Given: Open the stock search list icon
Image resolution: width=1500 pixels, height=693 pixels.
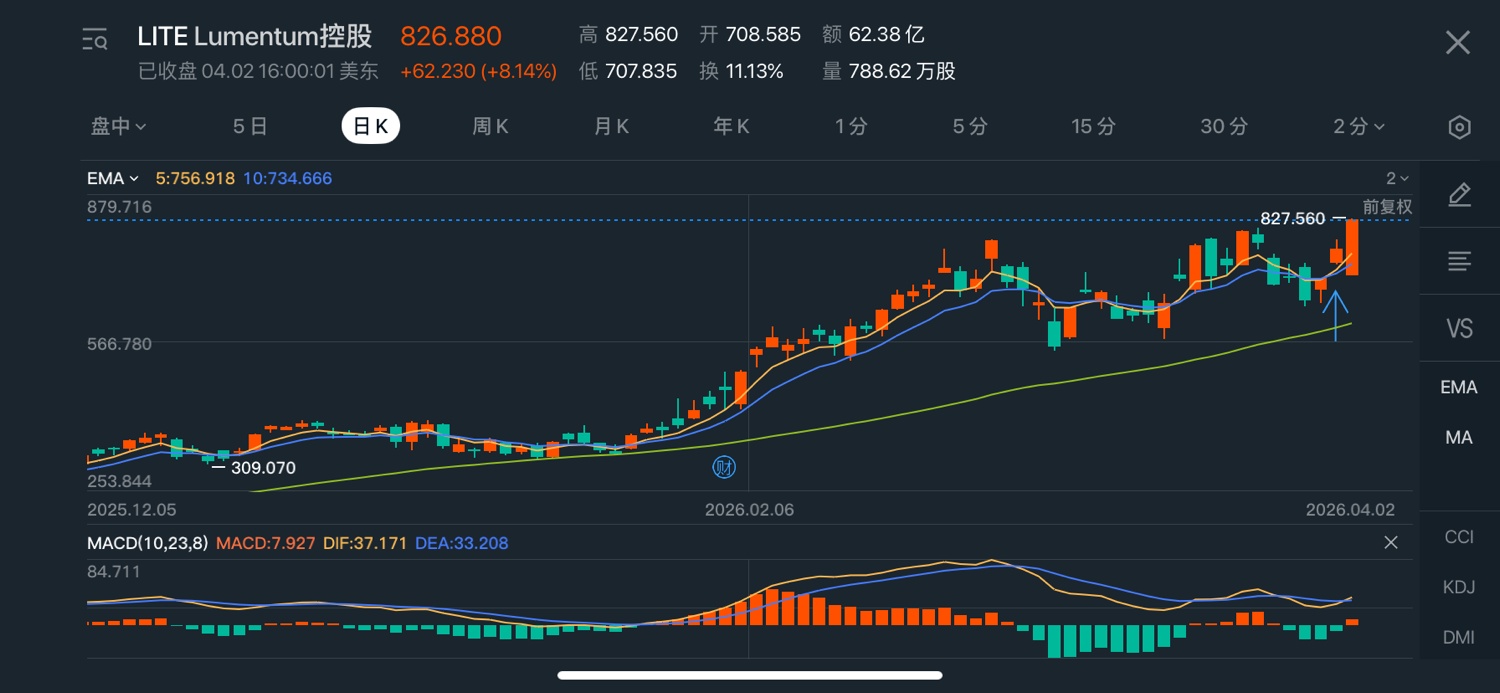Looking at the screenshot, I should [x=95, y=40].
